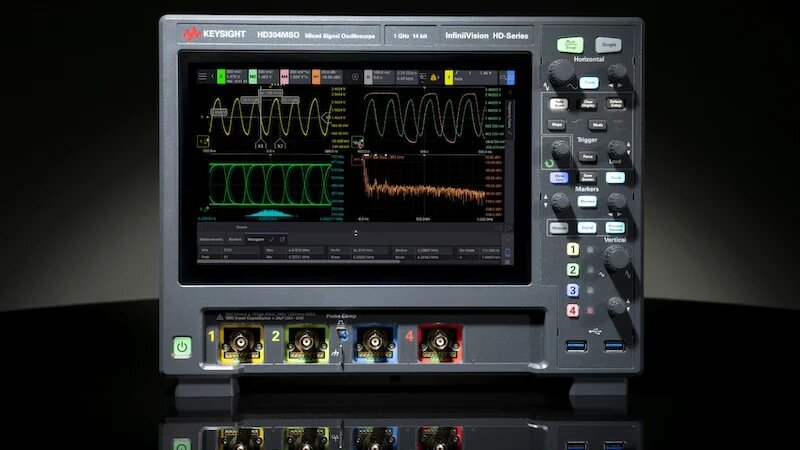Tap the right triangle arrow in Search bar
Viewport: 800px width, 450px height.
point(508,228)
